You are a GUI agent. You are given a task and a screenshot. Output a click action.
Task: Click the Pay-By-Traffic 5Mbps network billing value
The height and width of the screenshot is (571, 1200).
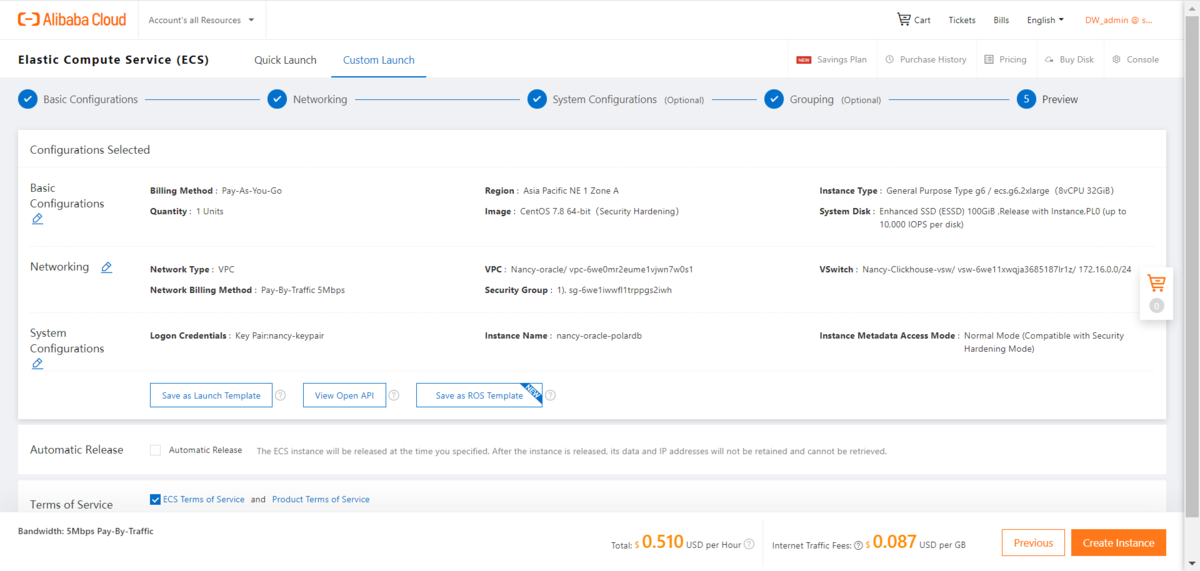pos(303,290)
